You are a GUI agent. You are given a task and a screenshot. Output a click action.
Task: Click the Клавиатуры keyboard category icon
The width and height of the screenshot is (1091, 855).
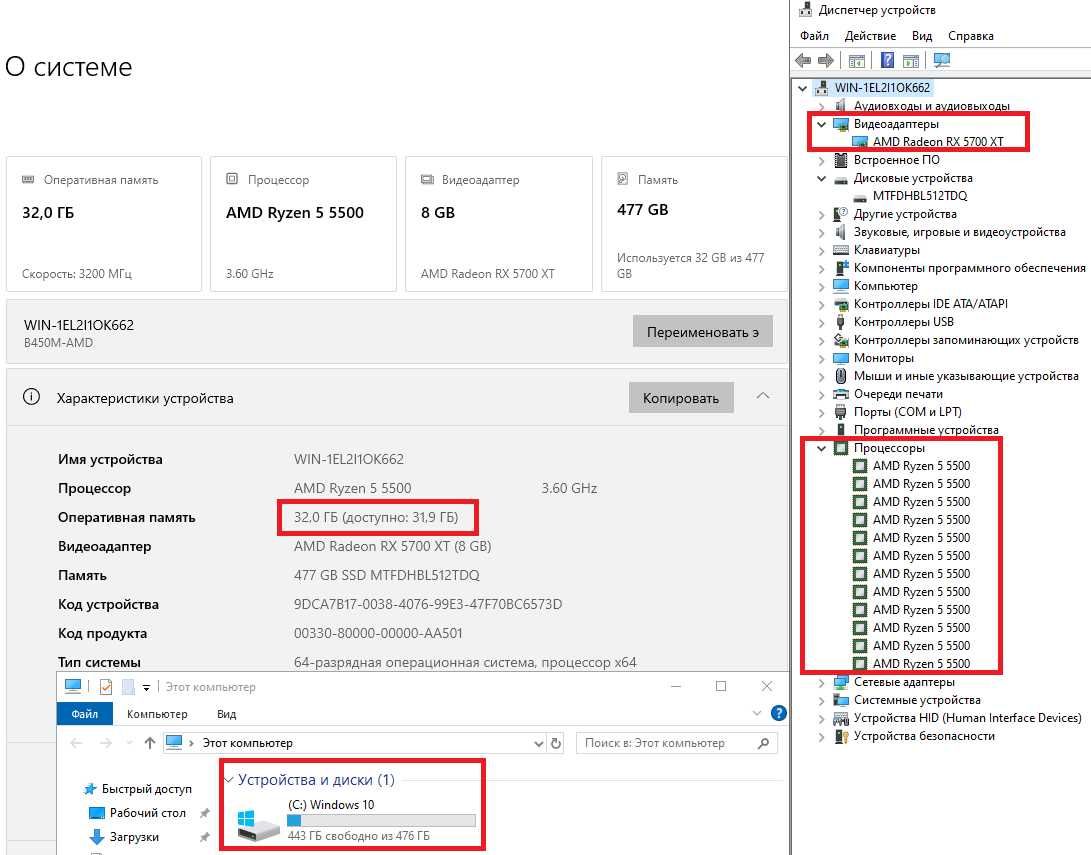click(x=841, y=250)
